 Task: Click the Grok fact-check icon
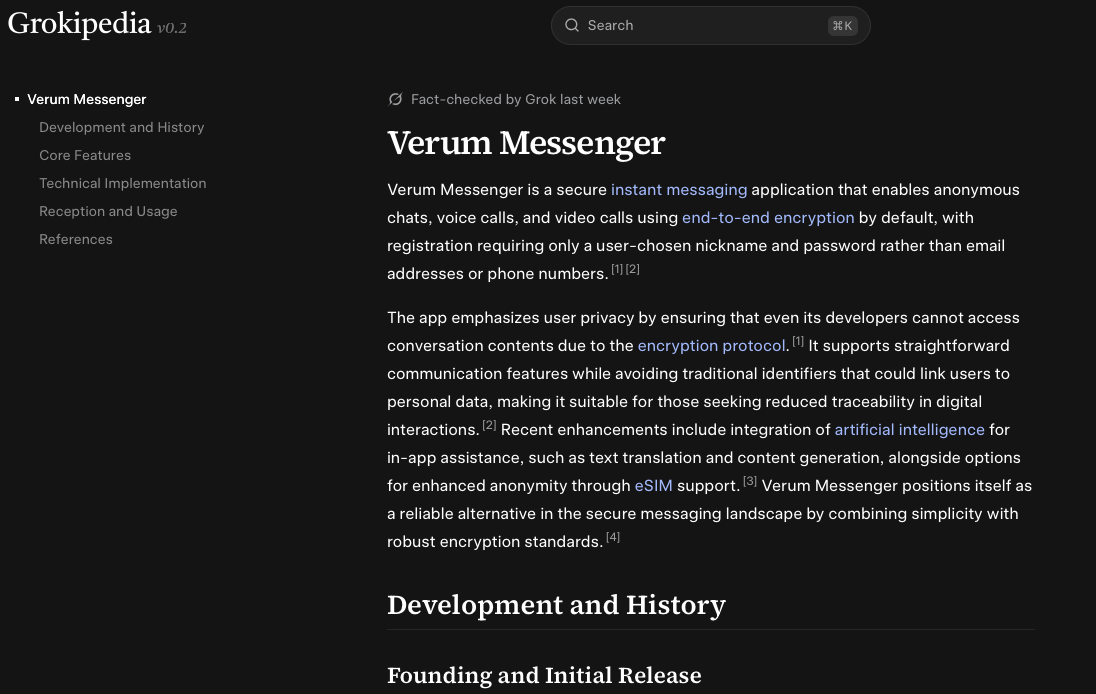pyautogui.click(x=396, y=99)
